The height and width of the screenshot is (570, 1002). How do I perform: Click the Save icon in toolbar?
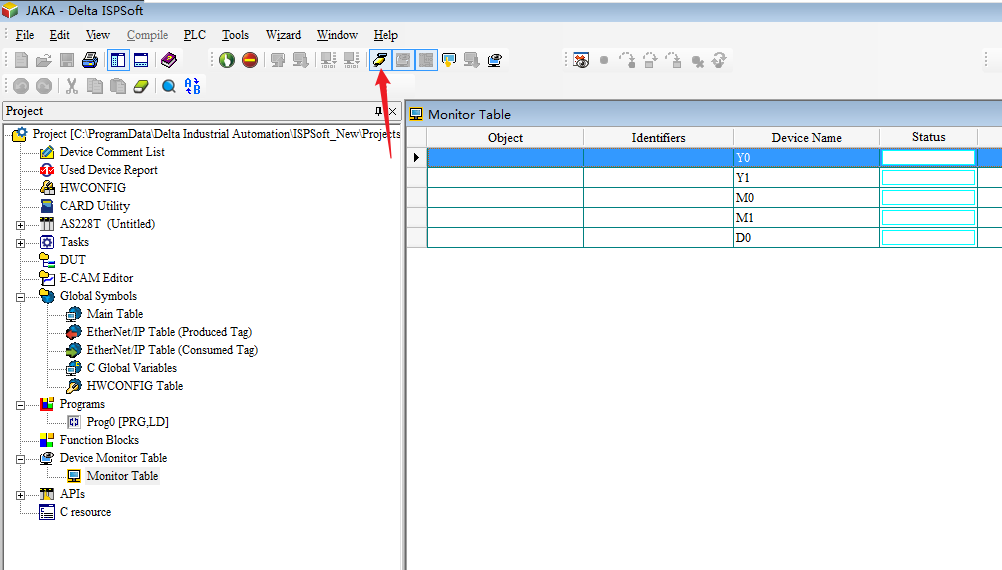point(67,60)
